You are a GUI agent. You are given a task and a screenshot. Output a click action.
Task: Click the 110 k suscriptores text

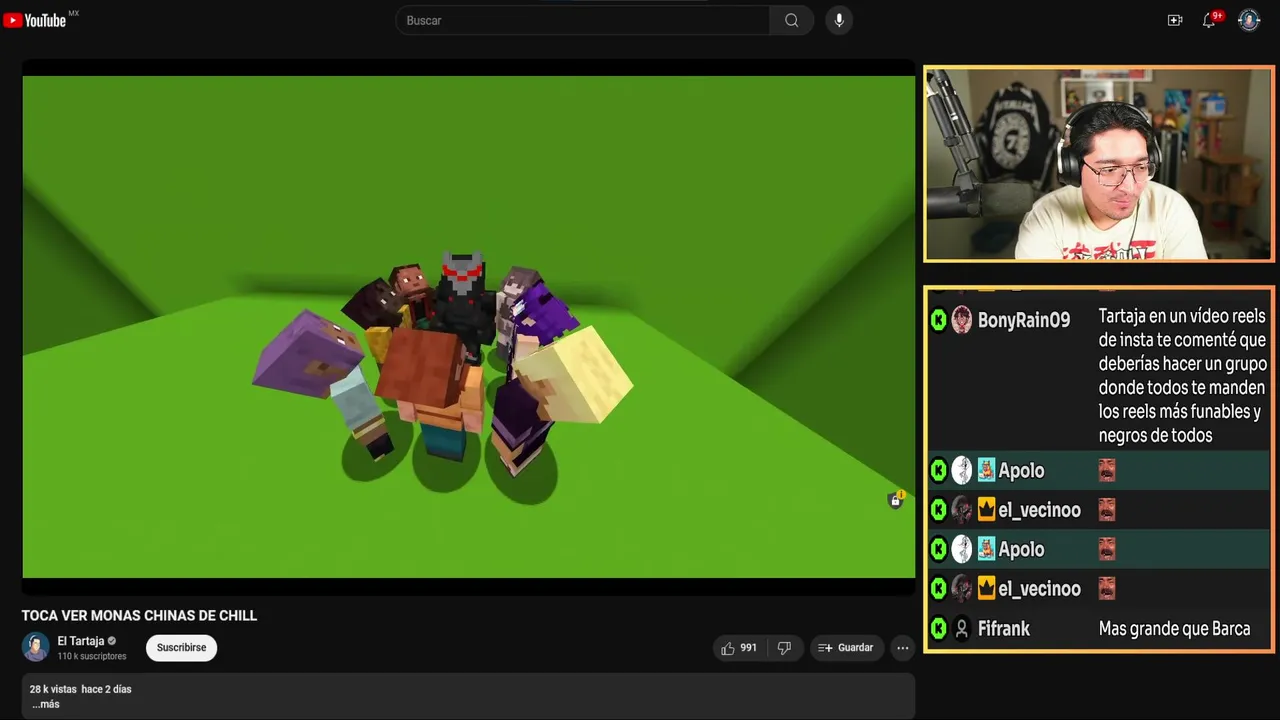[92, 656]
